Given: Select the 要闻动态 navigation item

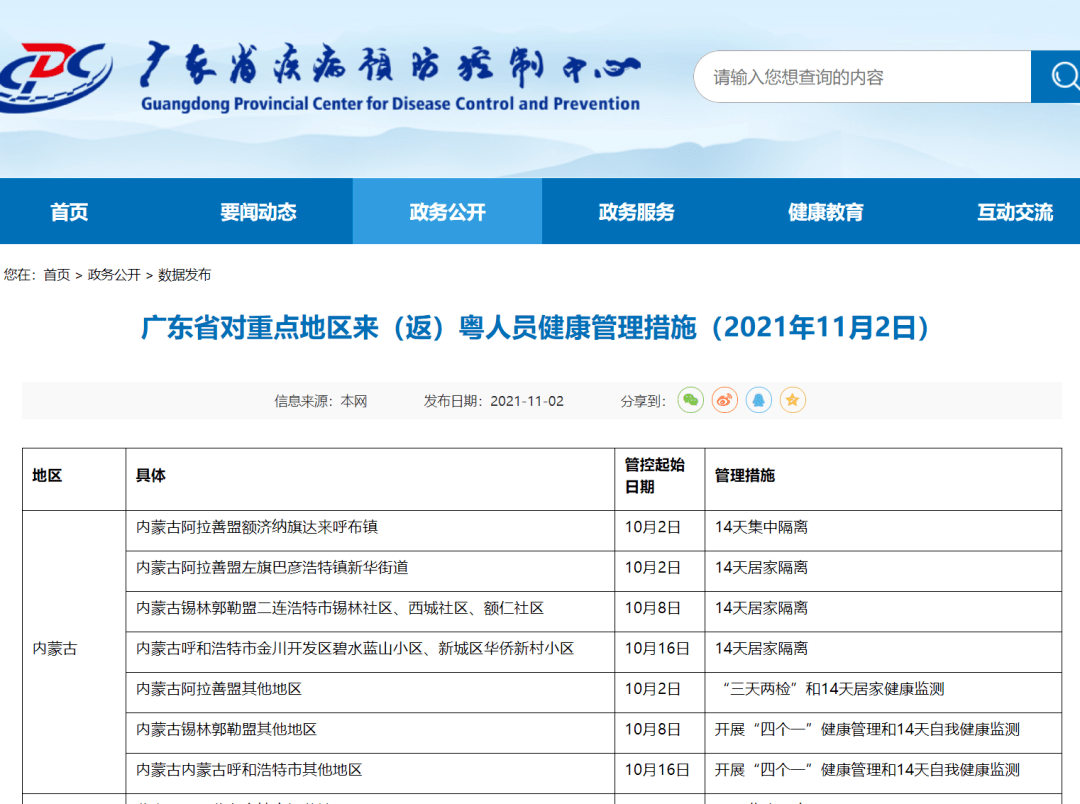Looking at the screenshot, I should point(258,211).
